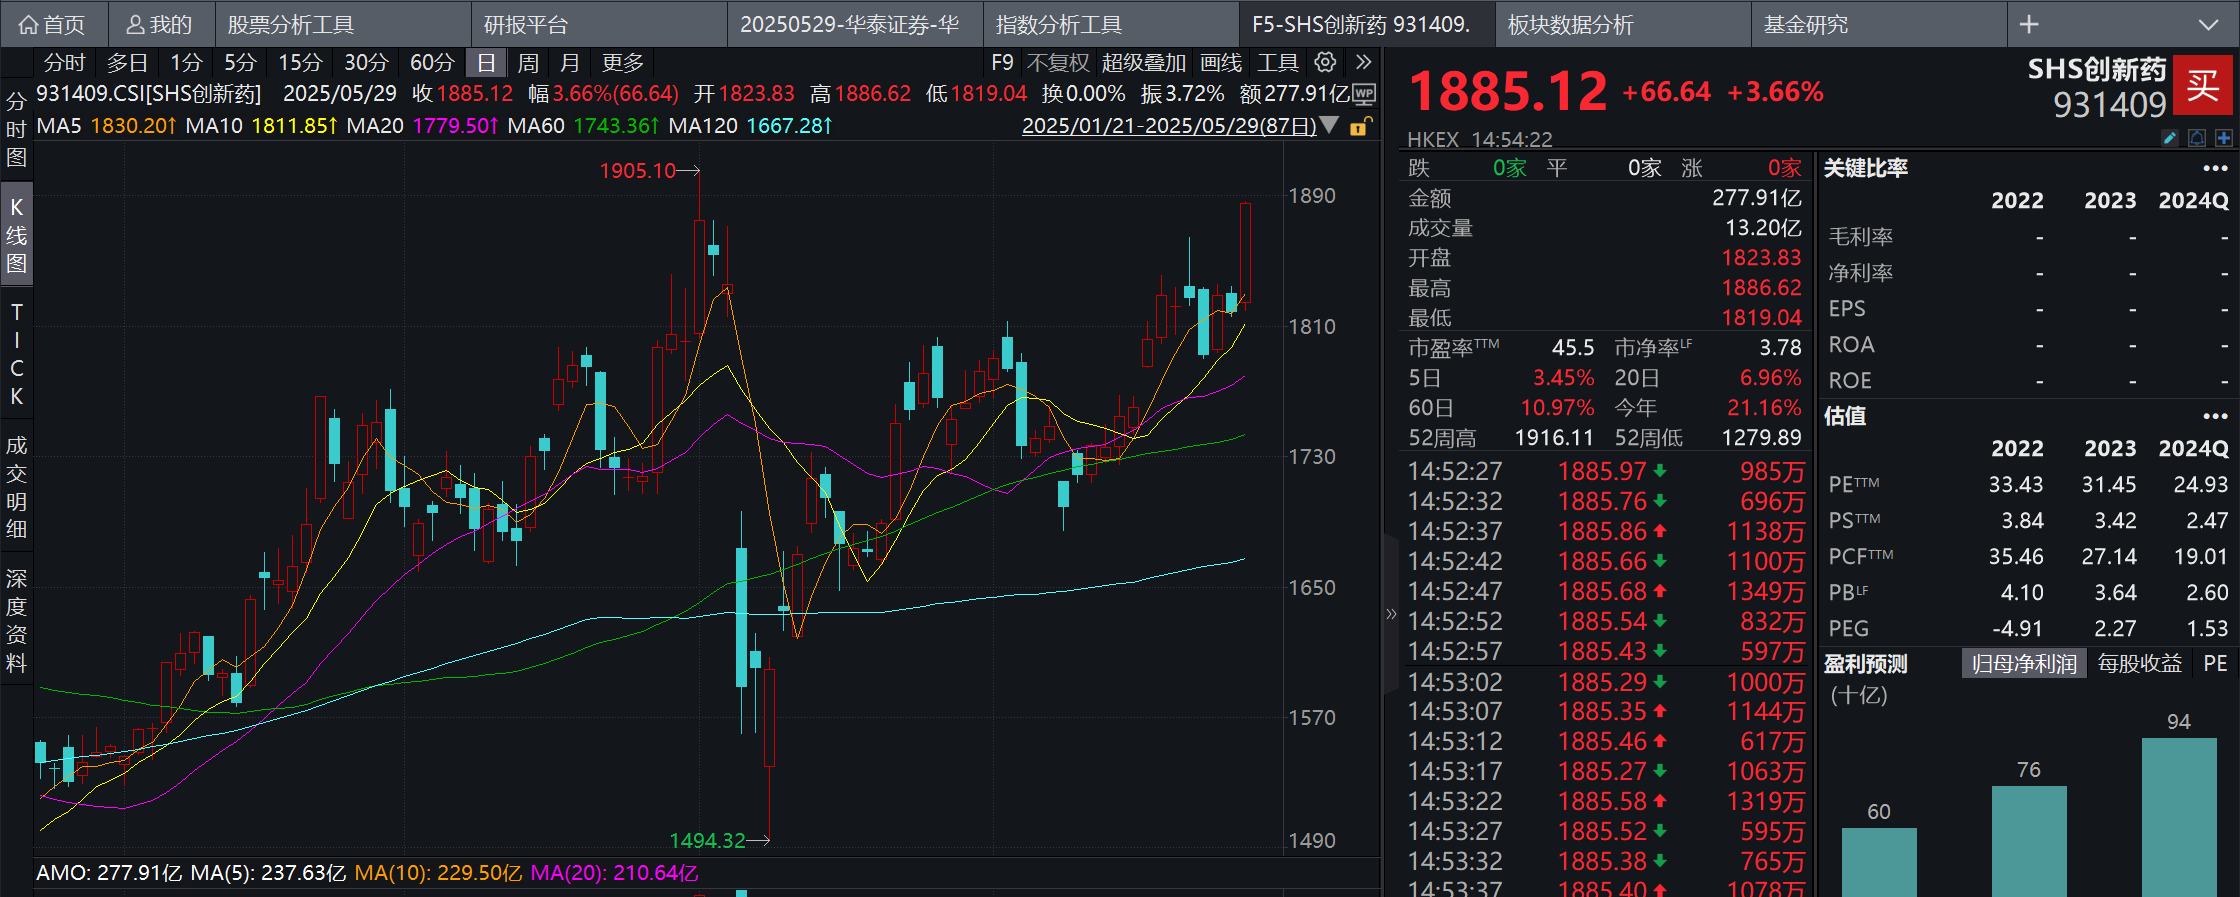Add a new tab with plus icon

(x=2029, y=24)
